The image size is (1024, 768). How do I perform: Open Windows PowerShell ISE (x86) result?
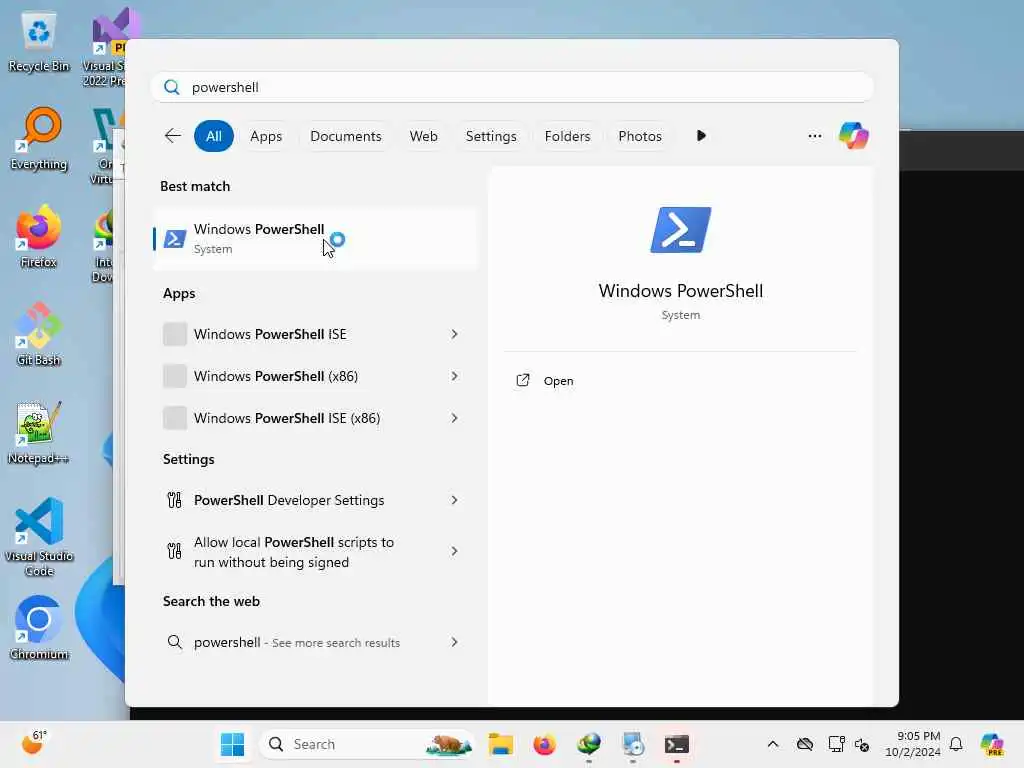pyautogui.click(x=315, y=418)
